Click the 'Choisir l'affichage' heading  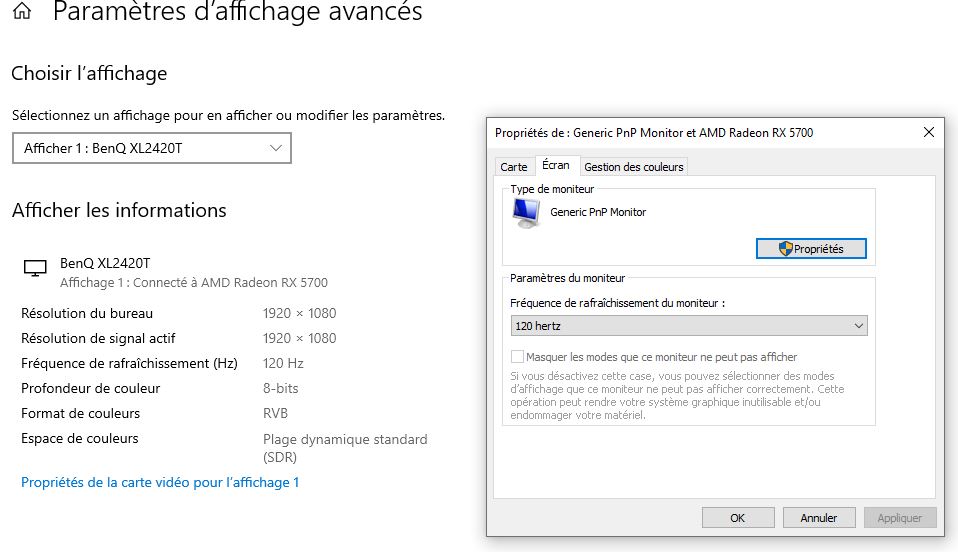pyautogui.click(x=89, y=73)
